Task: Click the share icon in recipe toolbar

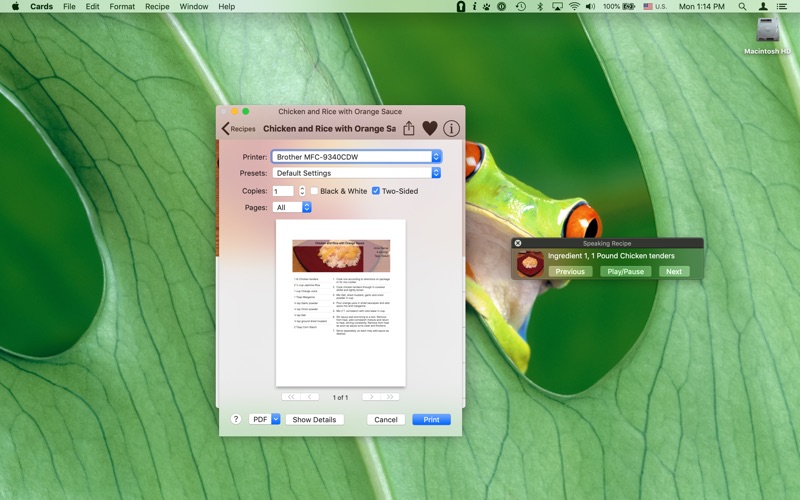Action: tap(409, 129)
